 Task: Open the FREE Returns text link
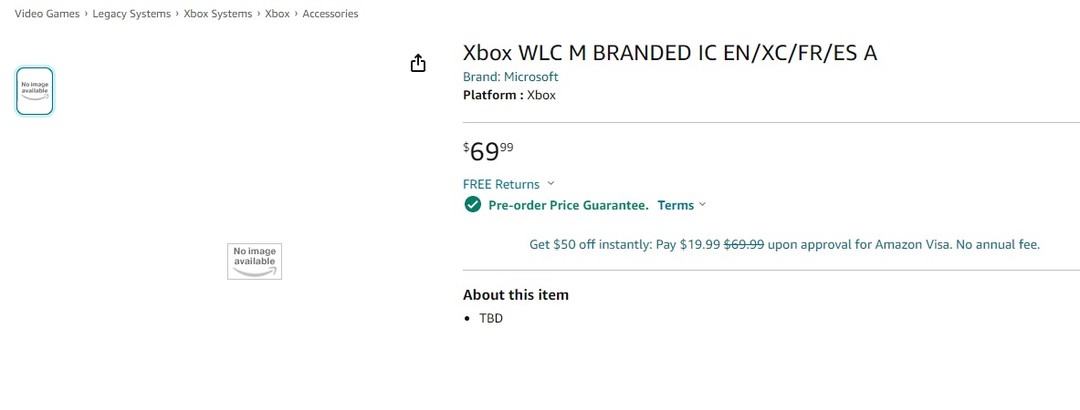coord(501,184)
